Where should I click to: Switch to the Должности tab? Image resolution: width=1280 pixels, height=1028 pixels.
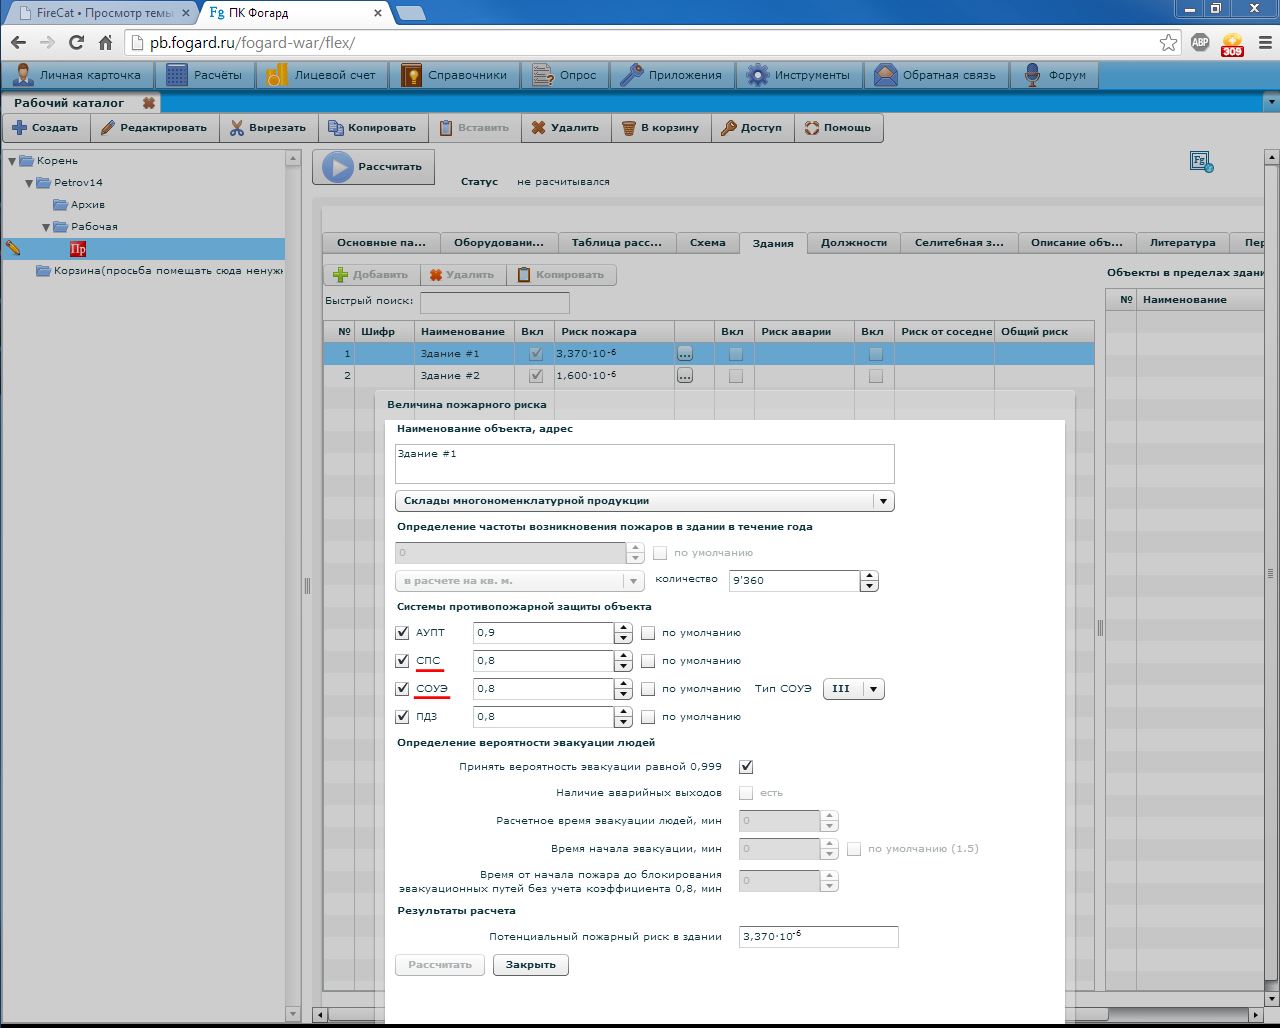pos(854,243)
